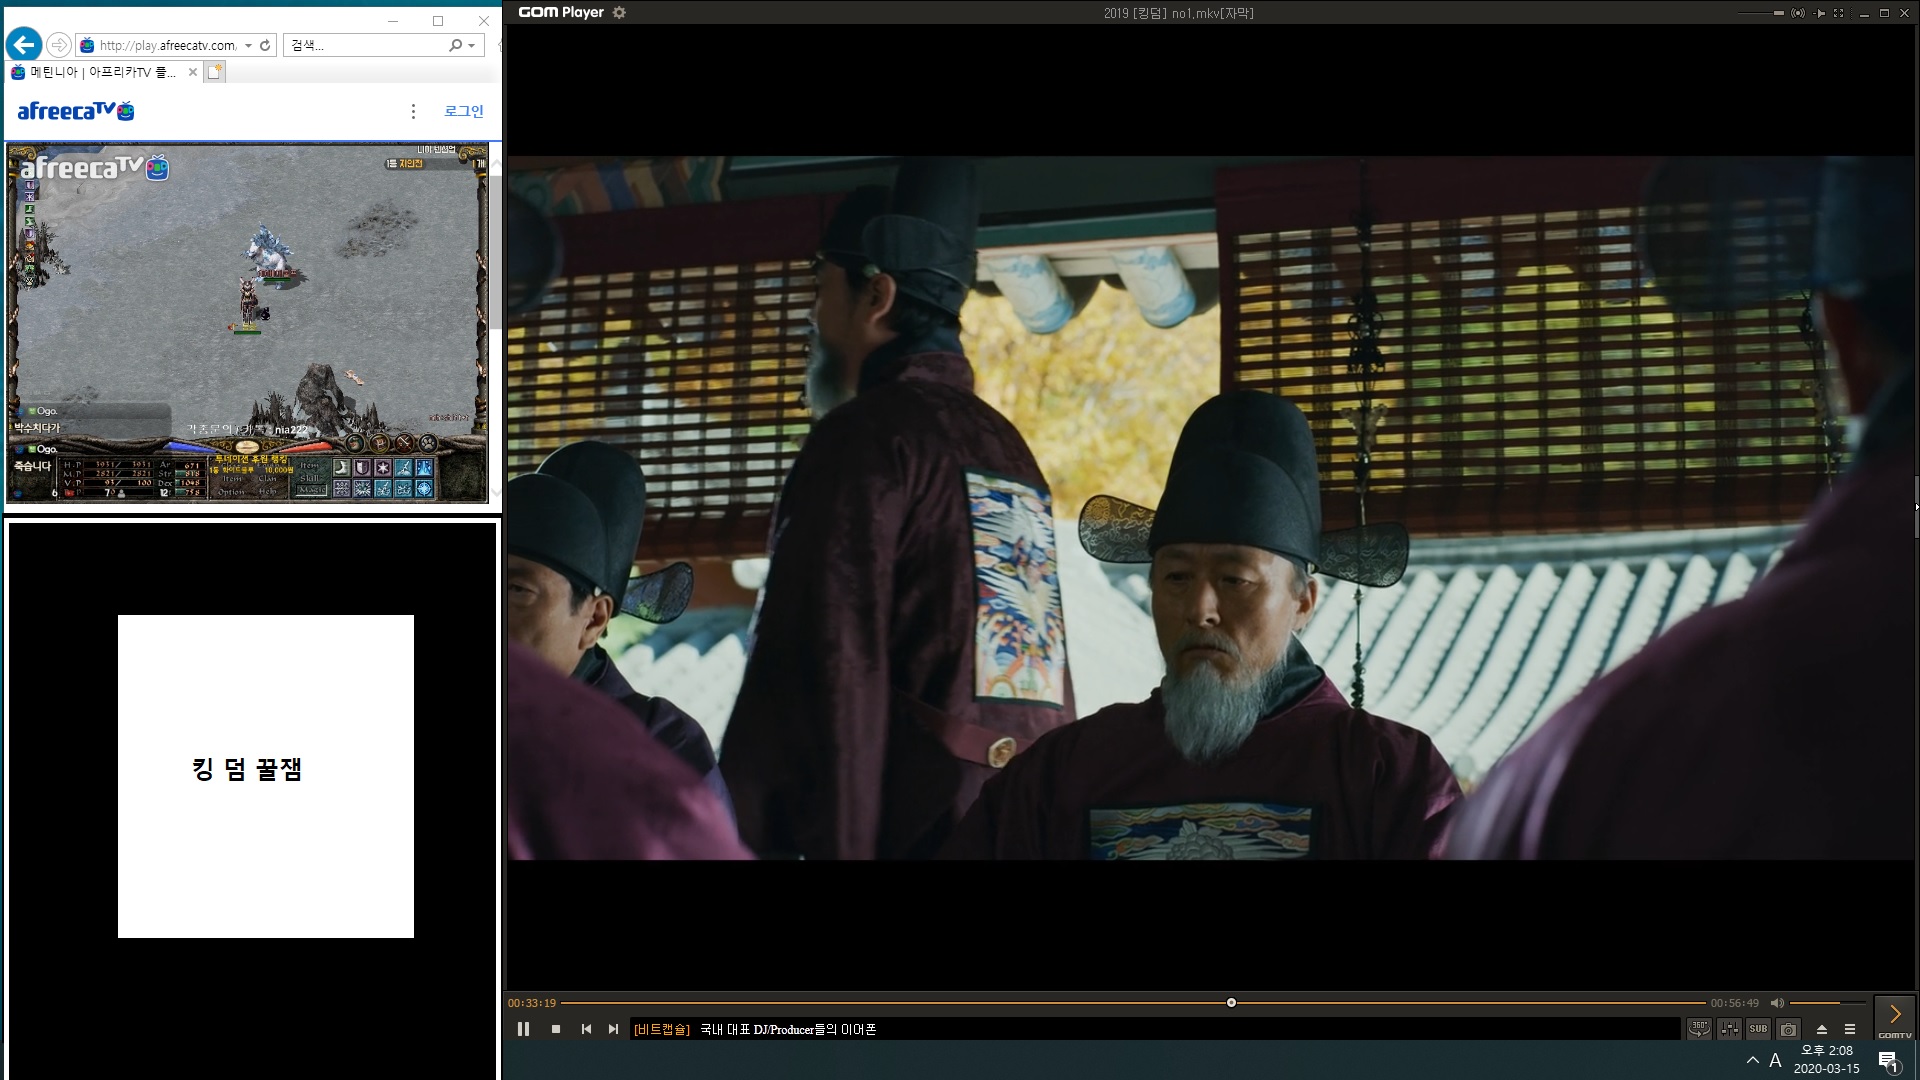Open GOM Player settings gear

tap(619, 13)
